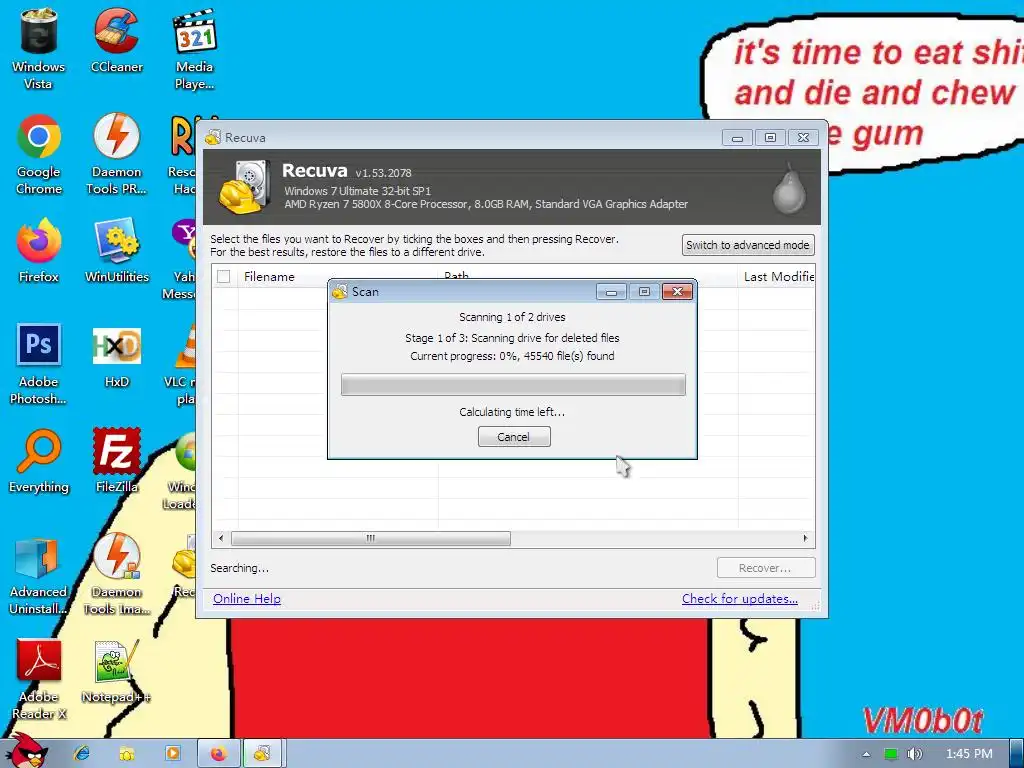Sort by the Filename column header
The height and width of the screenshot is (768, 1024).
[x=338, y=276]
